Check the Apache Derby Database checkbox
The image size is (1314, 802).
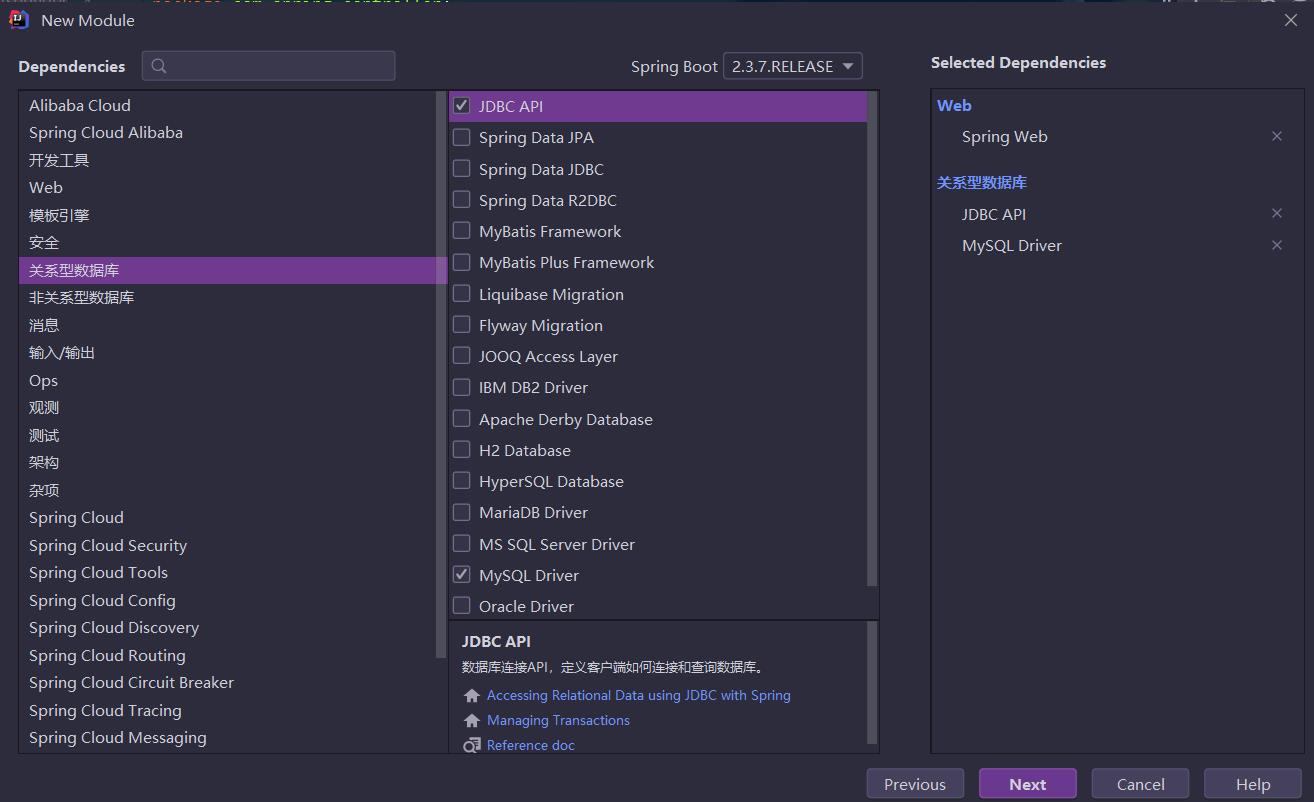pyautogui.click(x=461, y=418)
